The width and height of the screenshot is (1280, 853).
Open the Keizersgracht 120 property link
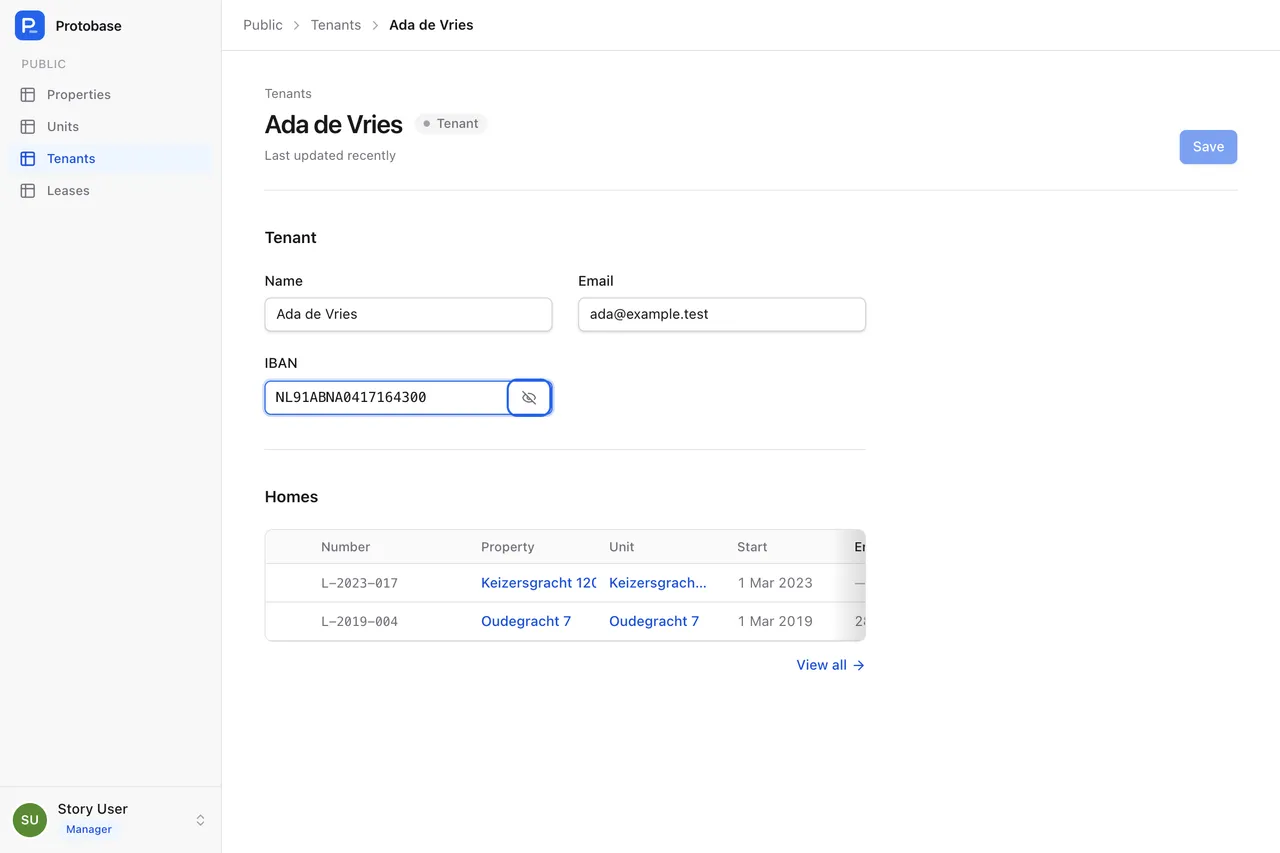click(x=539, y=583)
